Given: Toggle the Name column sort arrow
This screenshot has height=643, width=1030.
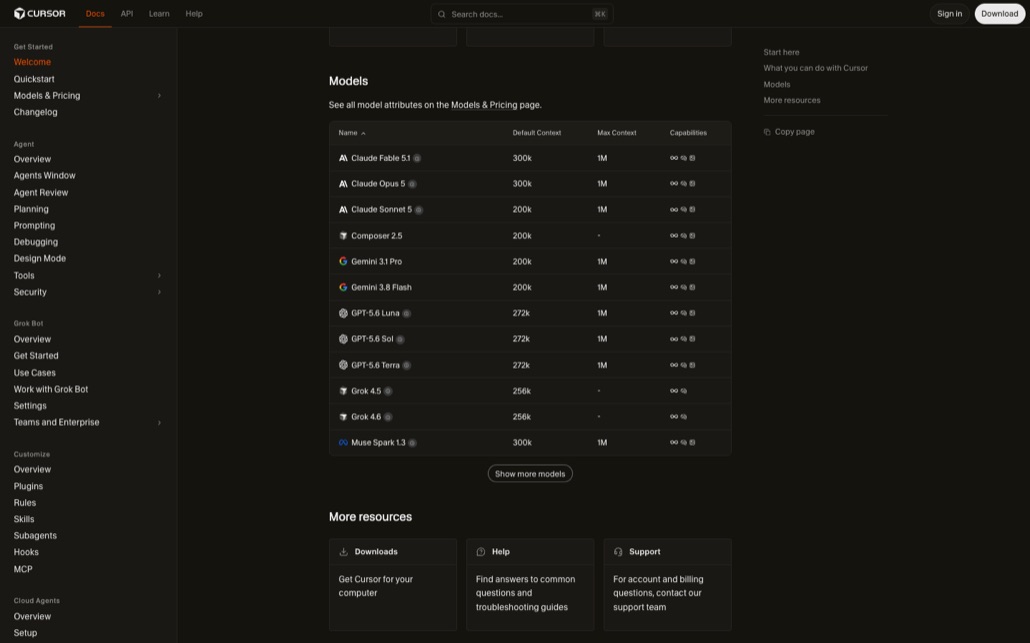Looking at the screenshot, I should 363,133.
